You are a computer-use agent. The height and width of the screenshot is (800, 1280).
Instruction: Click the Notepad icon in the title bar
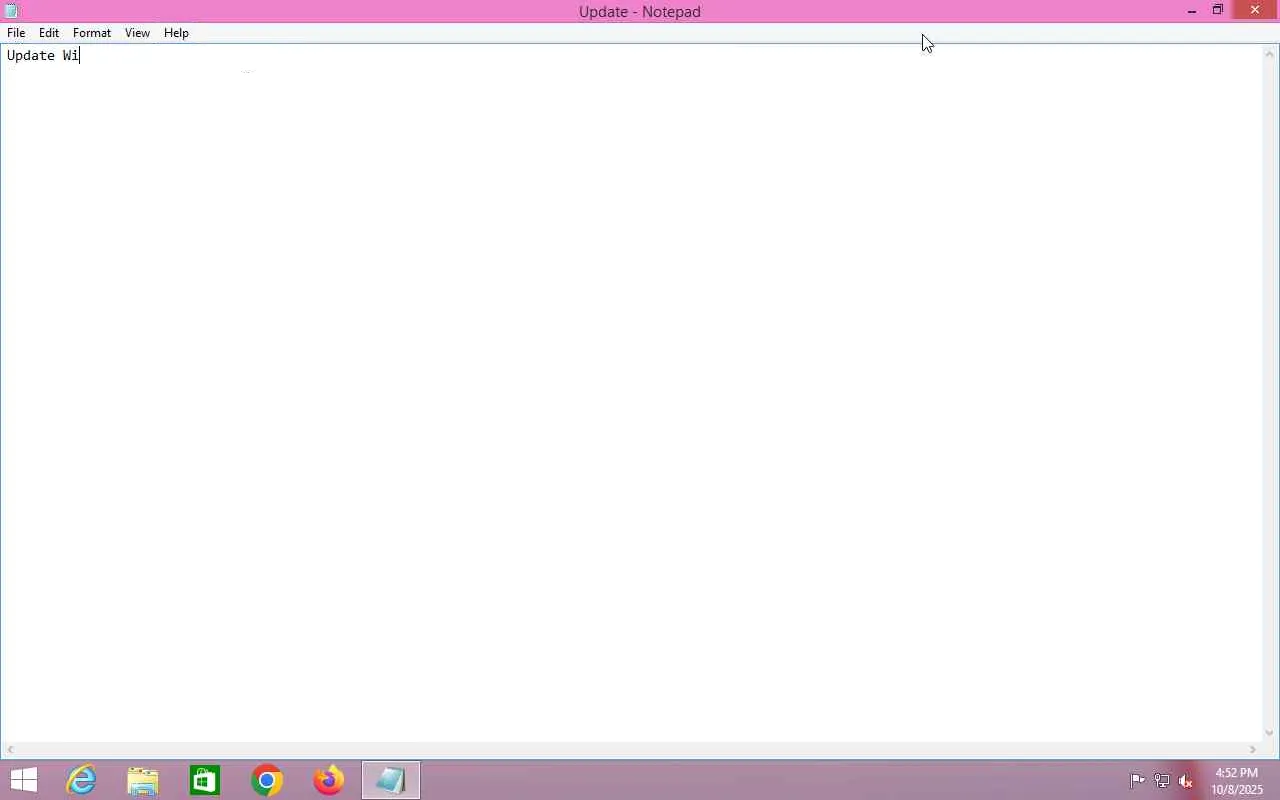coord(12,11)
